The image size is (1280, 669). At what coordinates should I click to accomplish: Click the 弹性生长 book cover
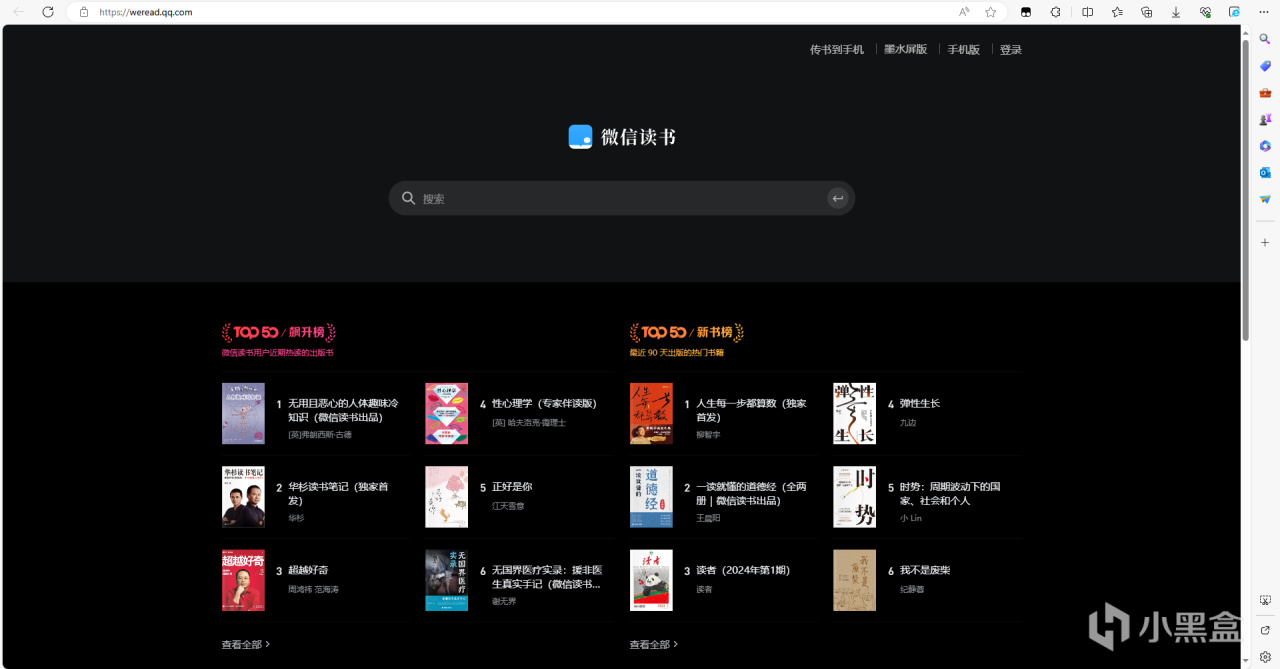(854, 413)
